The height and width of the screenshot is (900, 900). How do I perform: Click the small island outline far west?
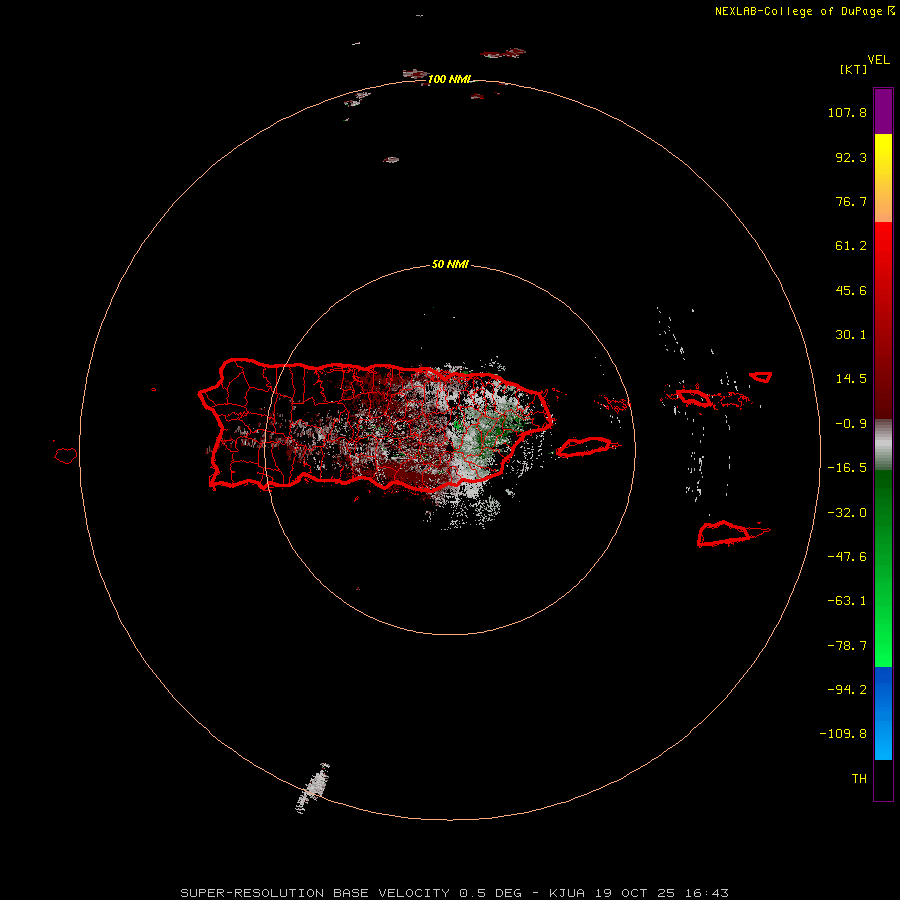66,455
